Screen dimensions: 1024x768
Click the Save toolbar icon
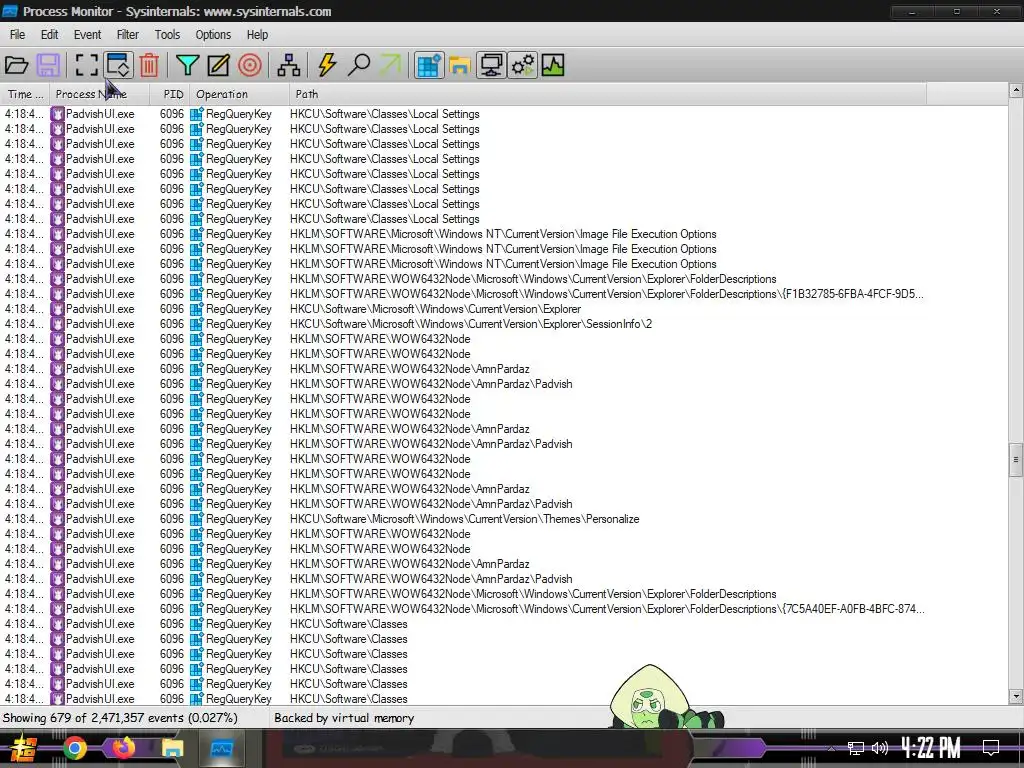pos(48,65)
